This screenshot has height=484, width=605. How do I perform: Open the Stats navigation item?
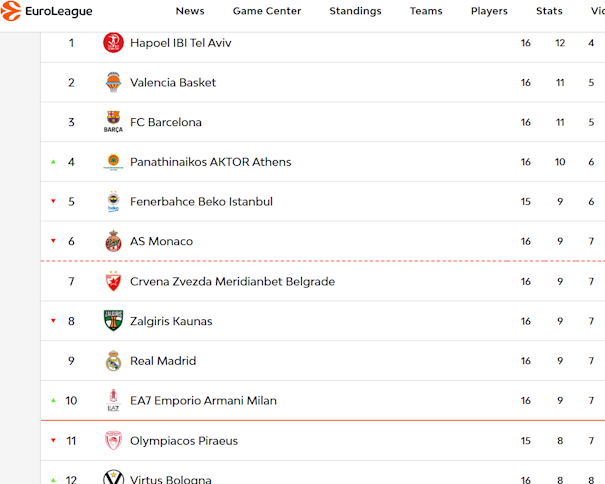click(549, 11)
